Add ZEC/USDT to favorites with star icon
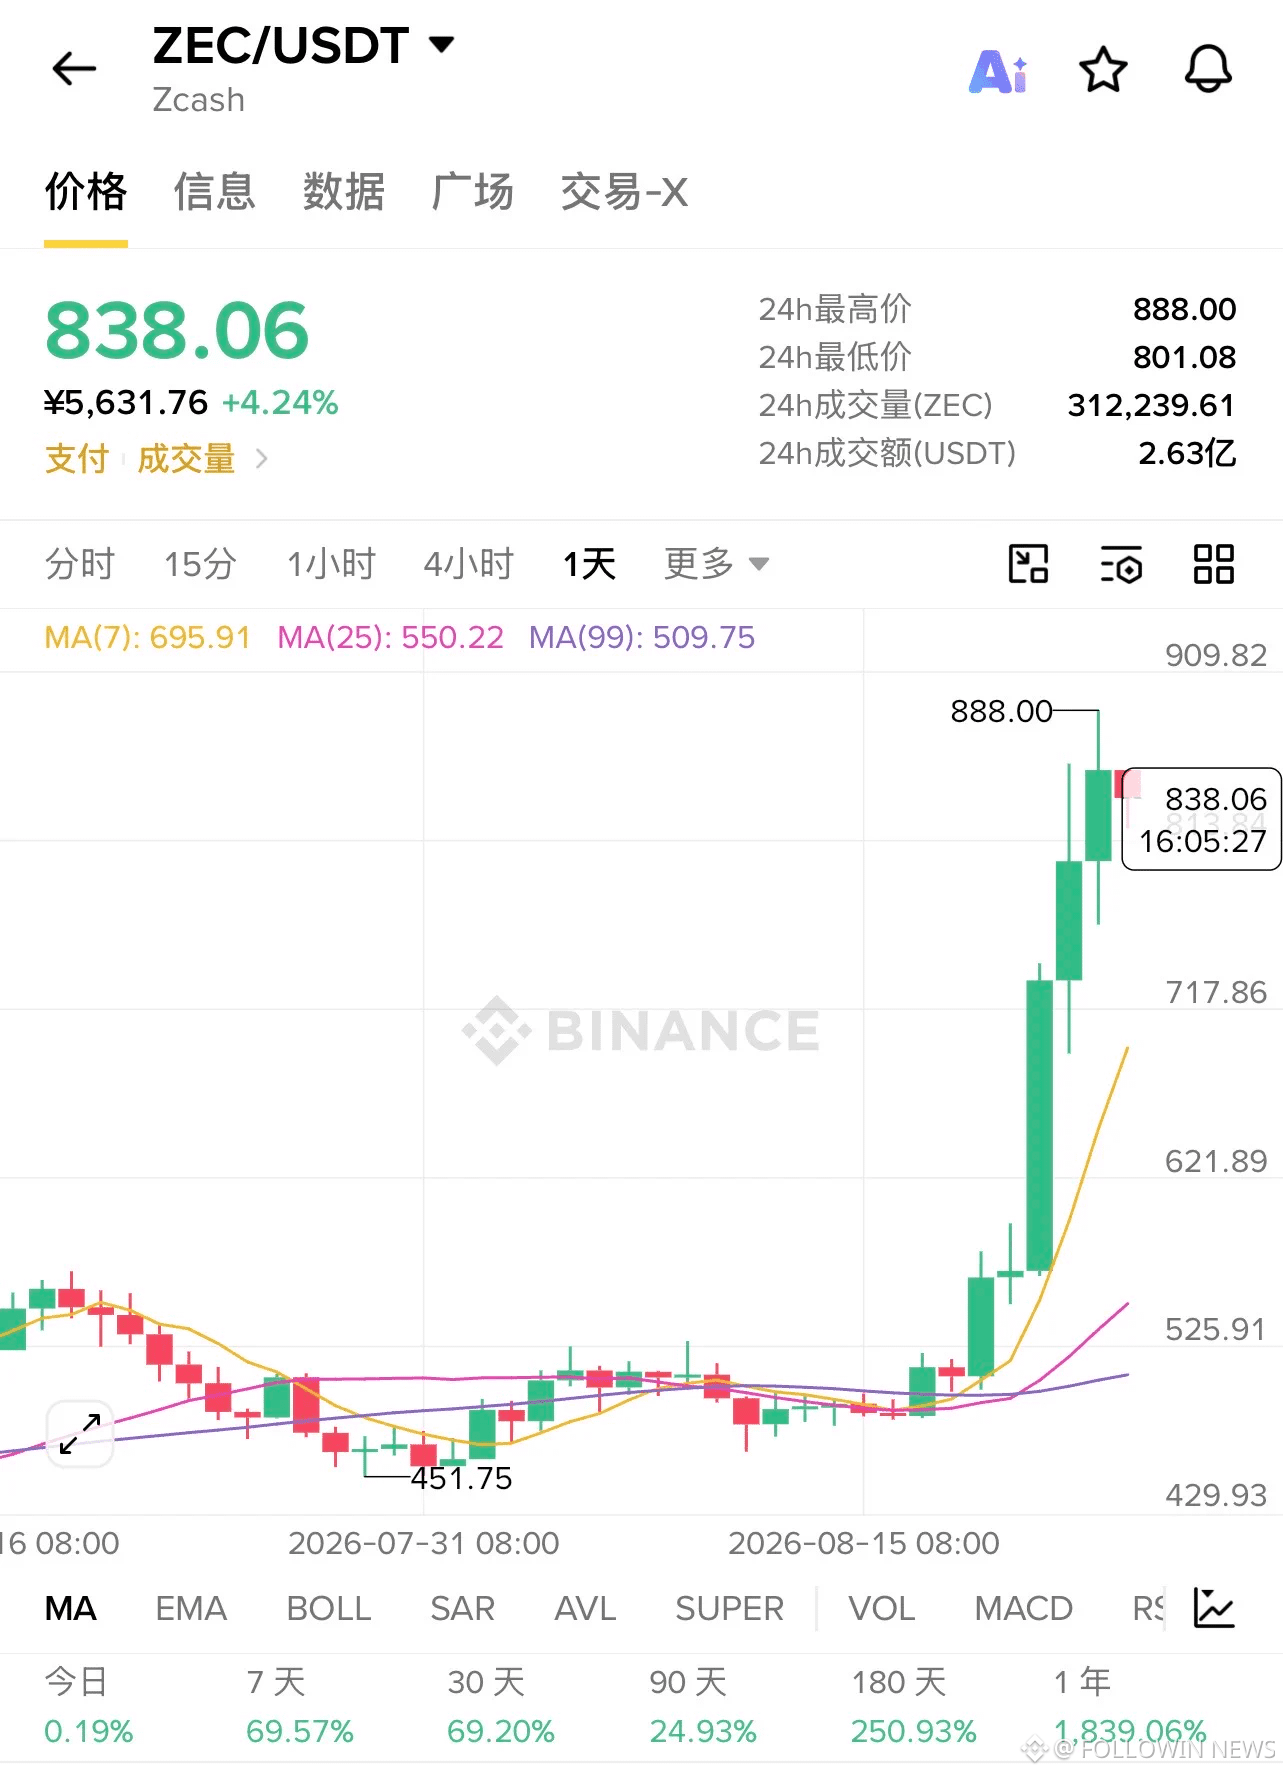 click(1103, 70)
